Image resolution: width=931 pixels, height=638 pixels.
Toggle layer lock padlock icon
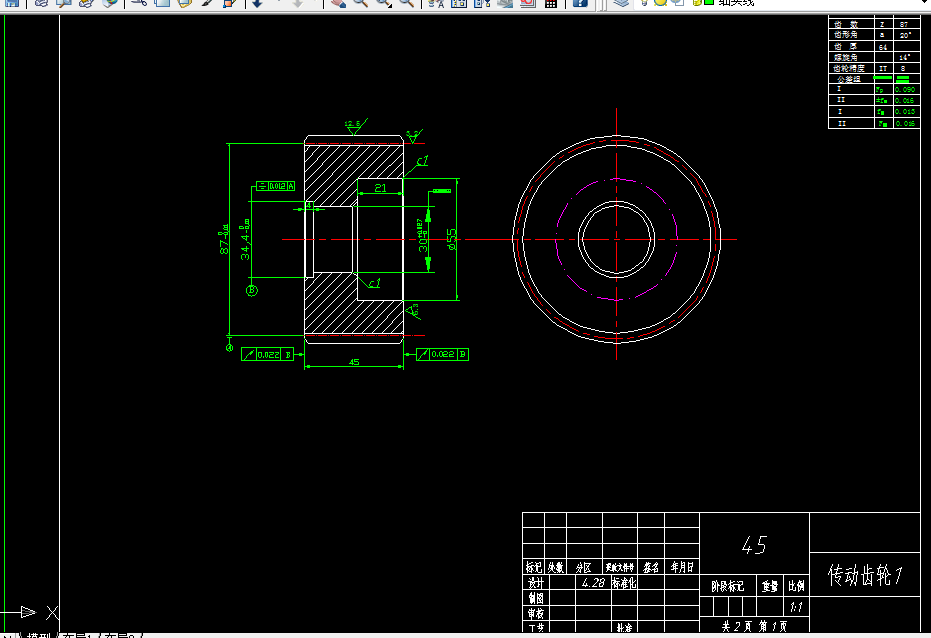(x=697, y=2)
